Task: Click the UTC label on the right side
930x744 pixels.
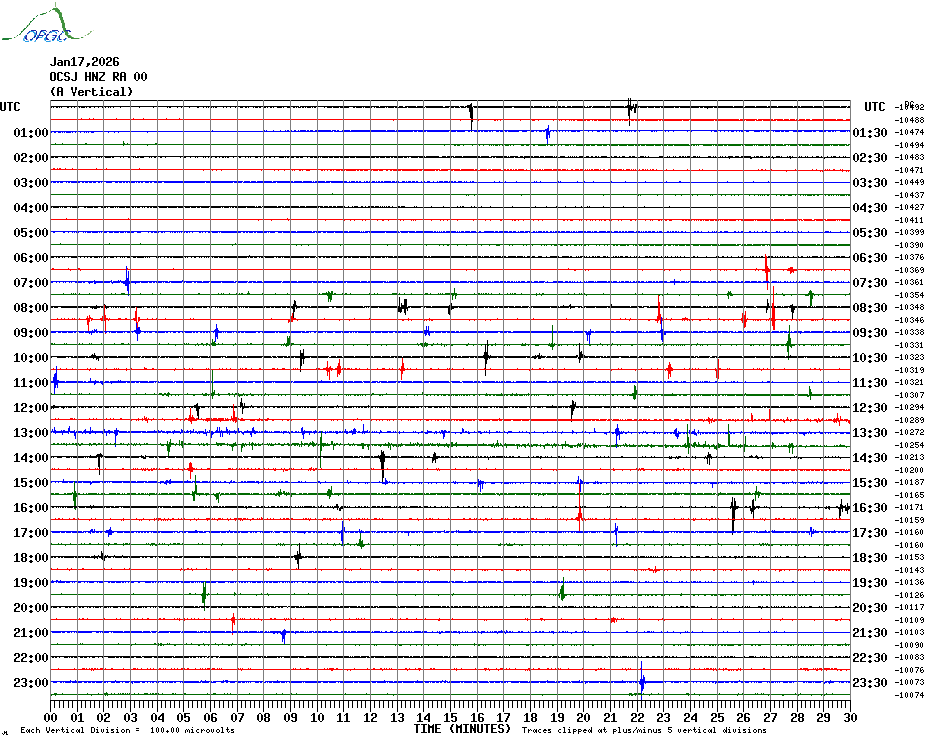Action: coord(874,107)
